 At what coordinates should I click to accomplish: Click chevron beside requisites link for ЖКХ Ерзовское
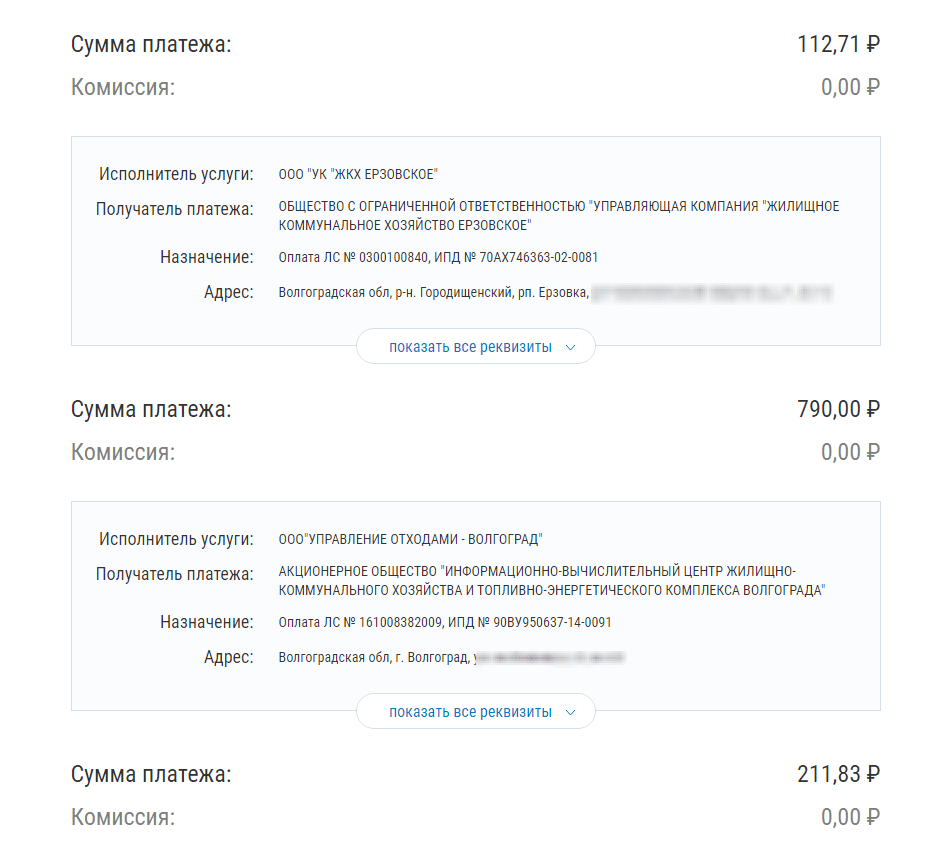pos(570,347)
